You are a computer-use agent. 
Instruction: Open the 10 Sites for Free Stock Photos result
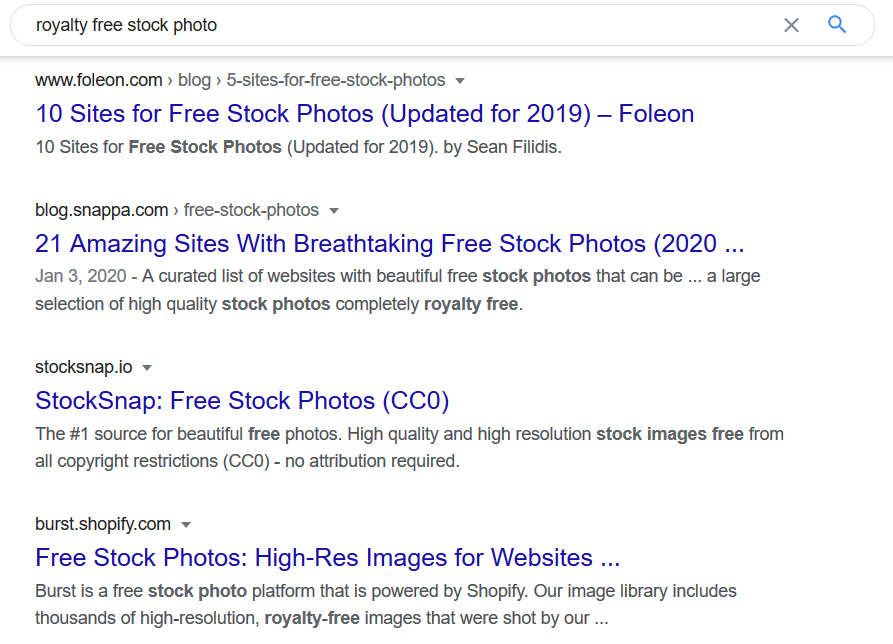tap(364, 114)
